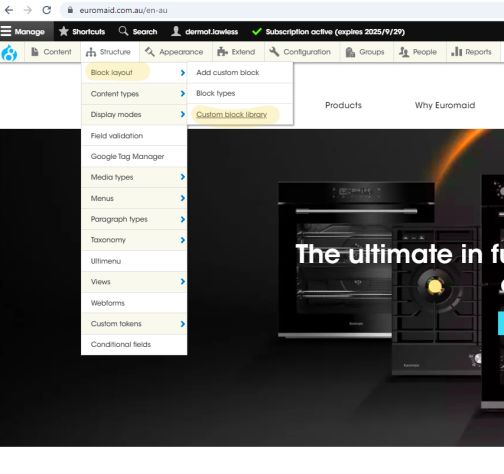Click the Products site navigation link
The image size is (504, 474).
[x=343, y=105]
